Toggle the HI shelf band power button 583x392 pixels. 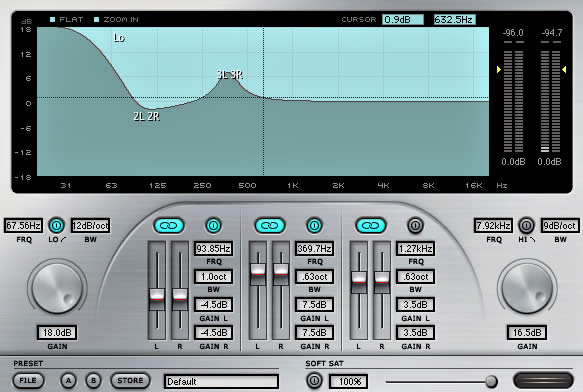pyautogui.click(x=526, y=225)
